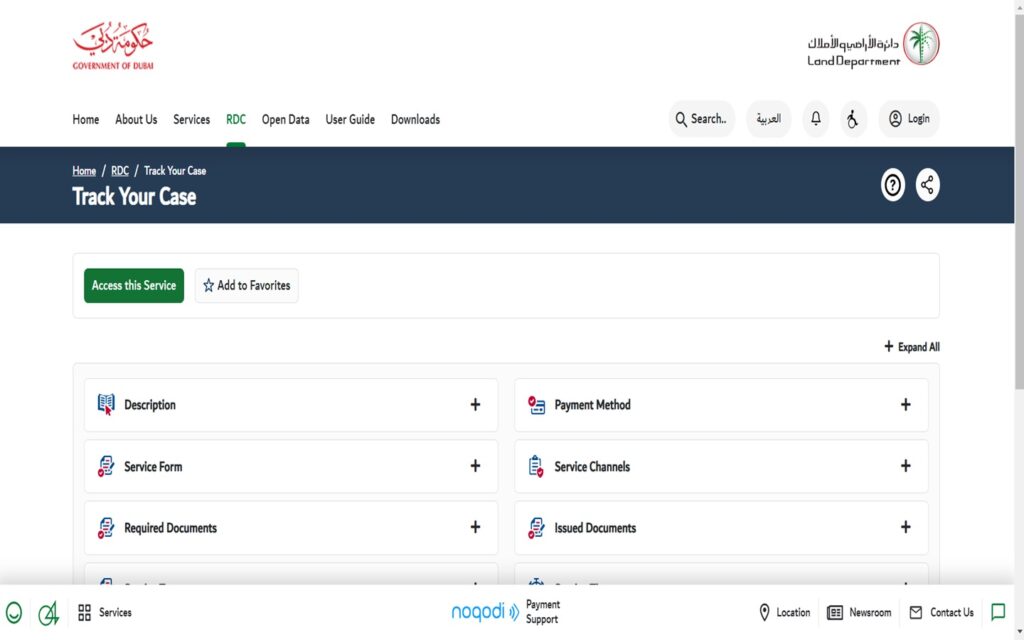
Task: Click the help question mark icon
Action: click(x=892, y=185)
